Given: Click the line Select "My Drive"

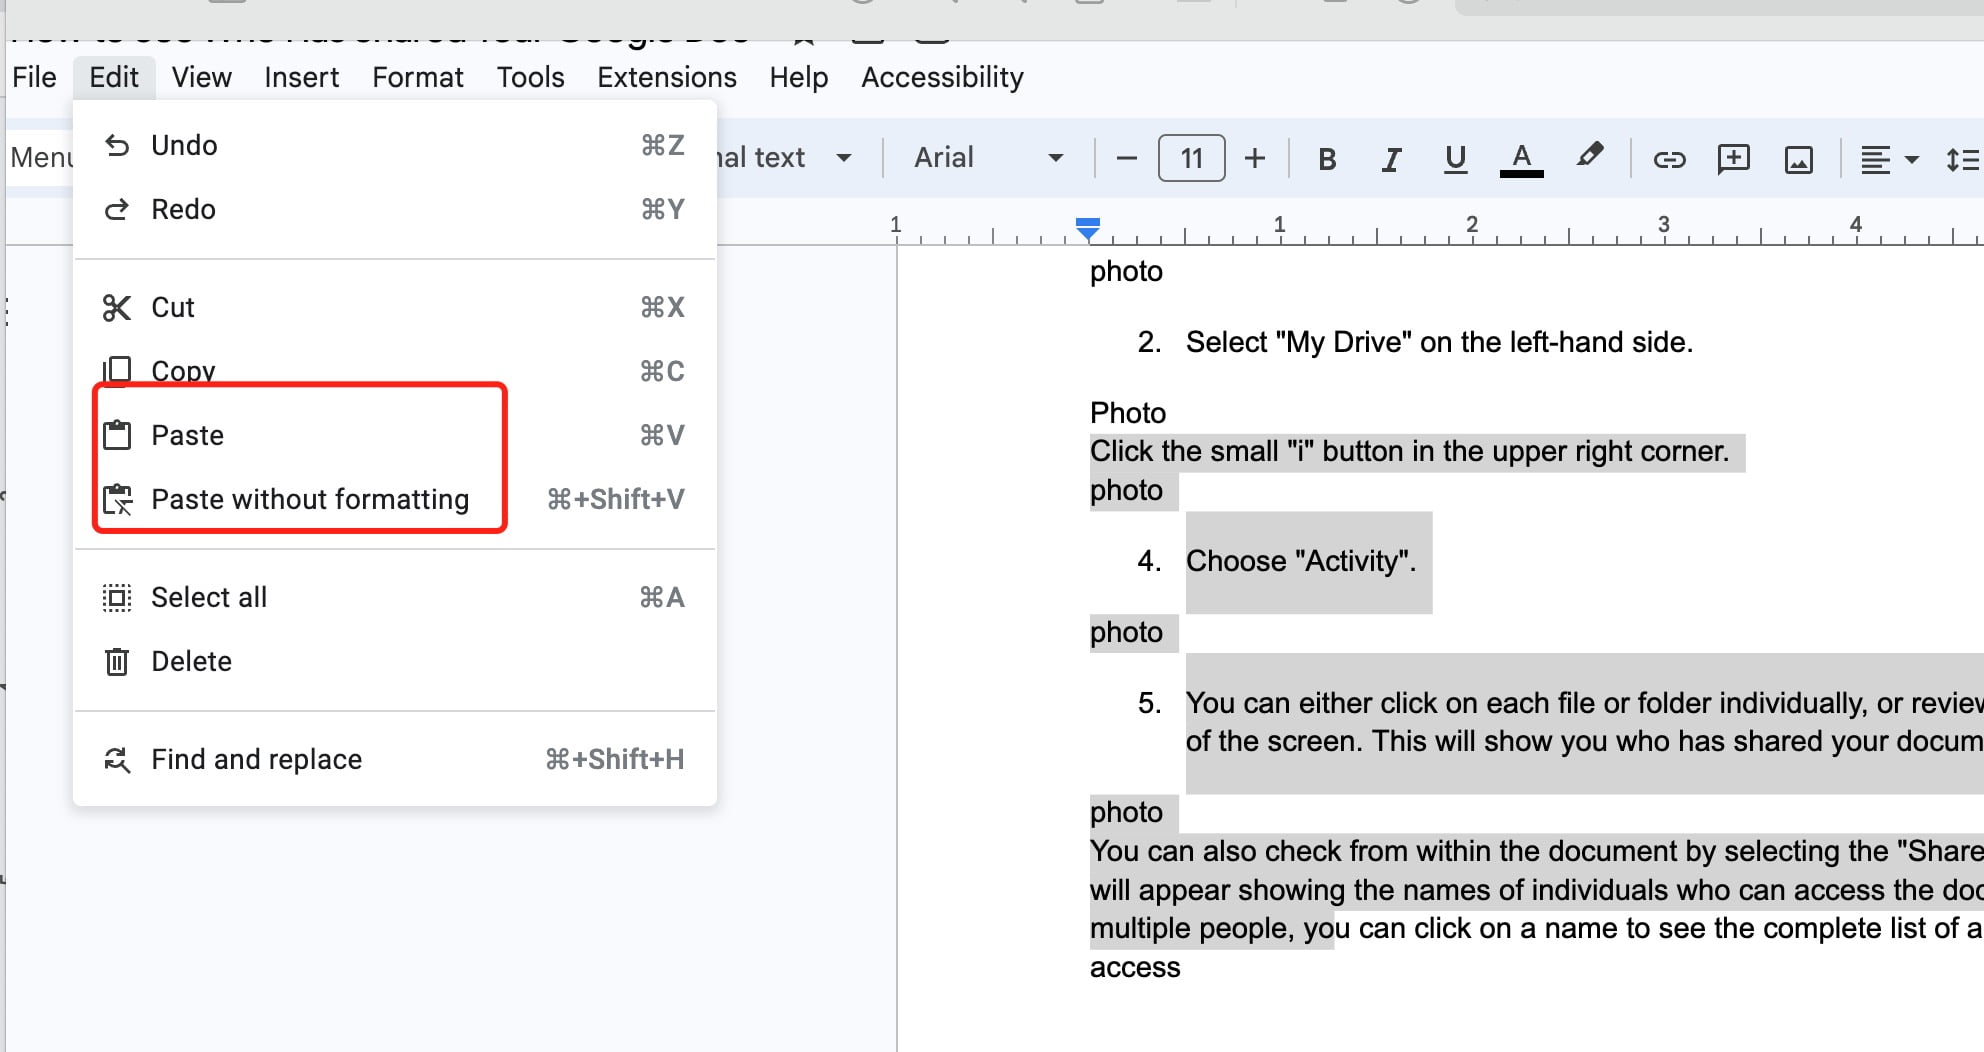Looking at the screenshot, I should 1439,343.
